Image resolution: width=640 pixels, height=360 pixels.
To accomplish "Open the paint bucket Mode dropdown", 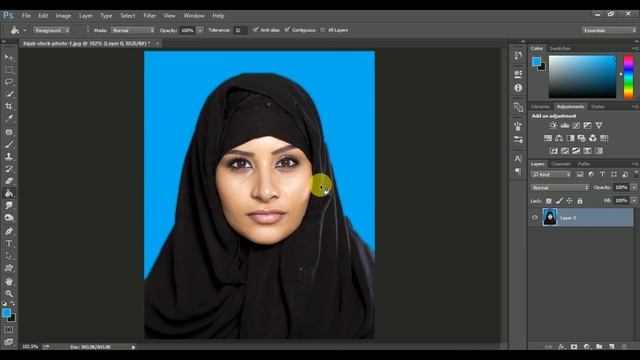I will 133,30.
